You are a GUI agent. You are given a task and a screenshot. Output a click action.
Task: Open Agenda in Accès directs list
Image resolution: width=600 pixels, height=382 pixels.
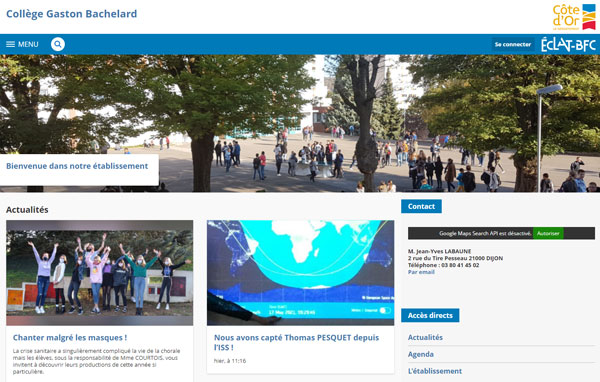[421, 354]
